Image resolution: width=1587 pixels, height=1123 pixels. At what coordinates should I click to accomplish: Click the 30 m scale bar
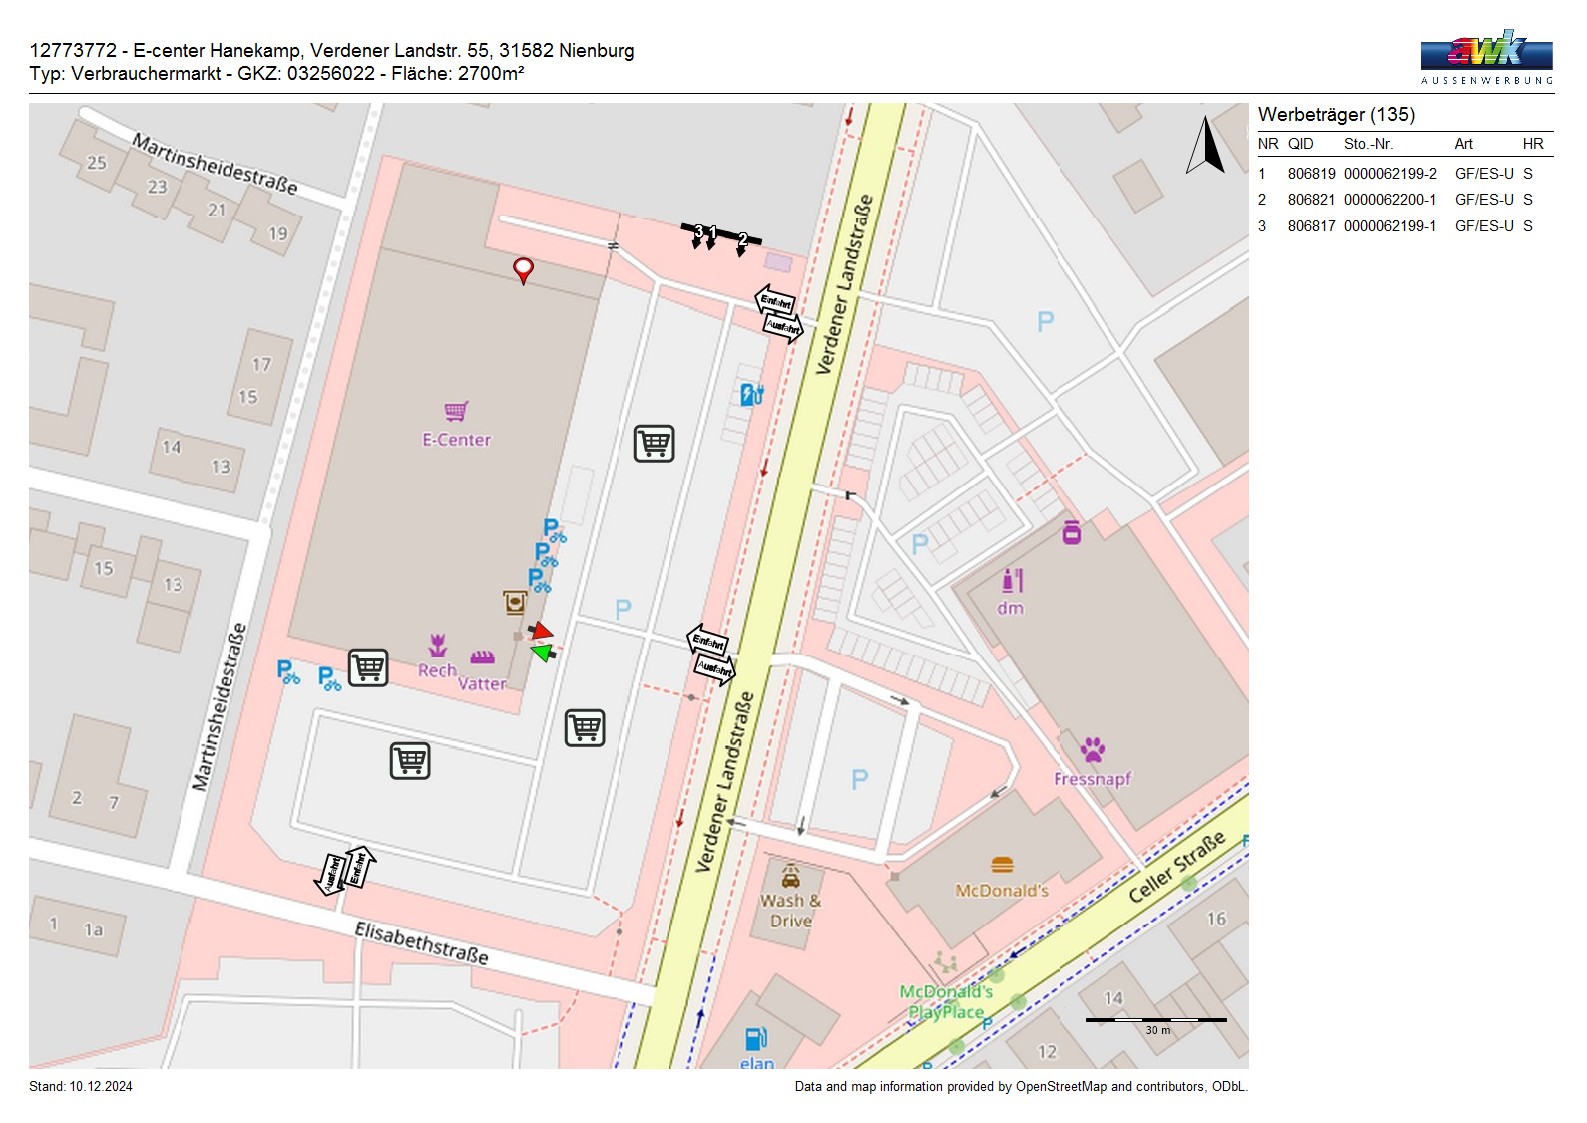(1156, 1020)
